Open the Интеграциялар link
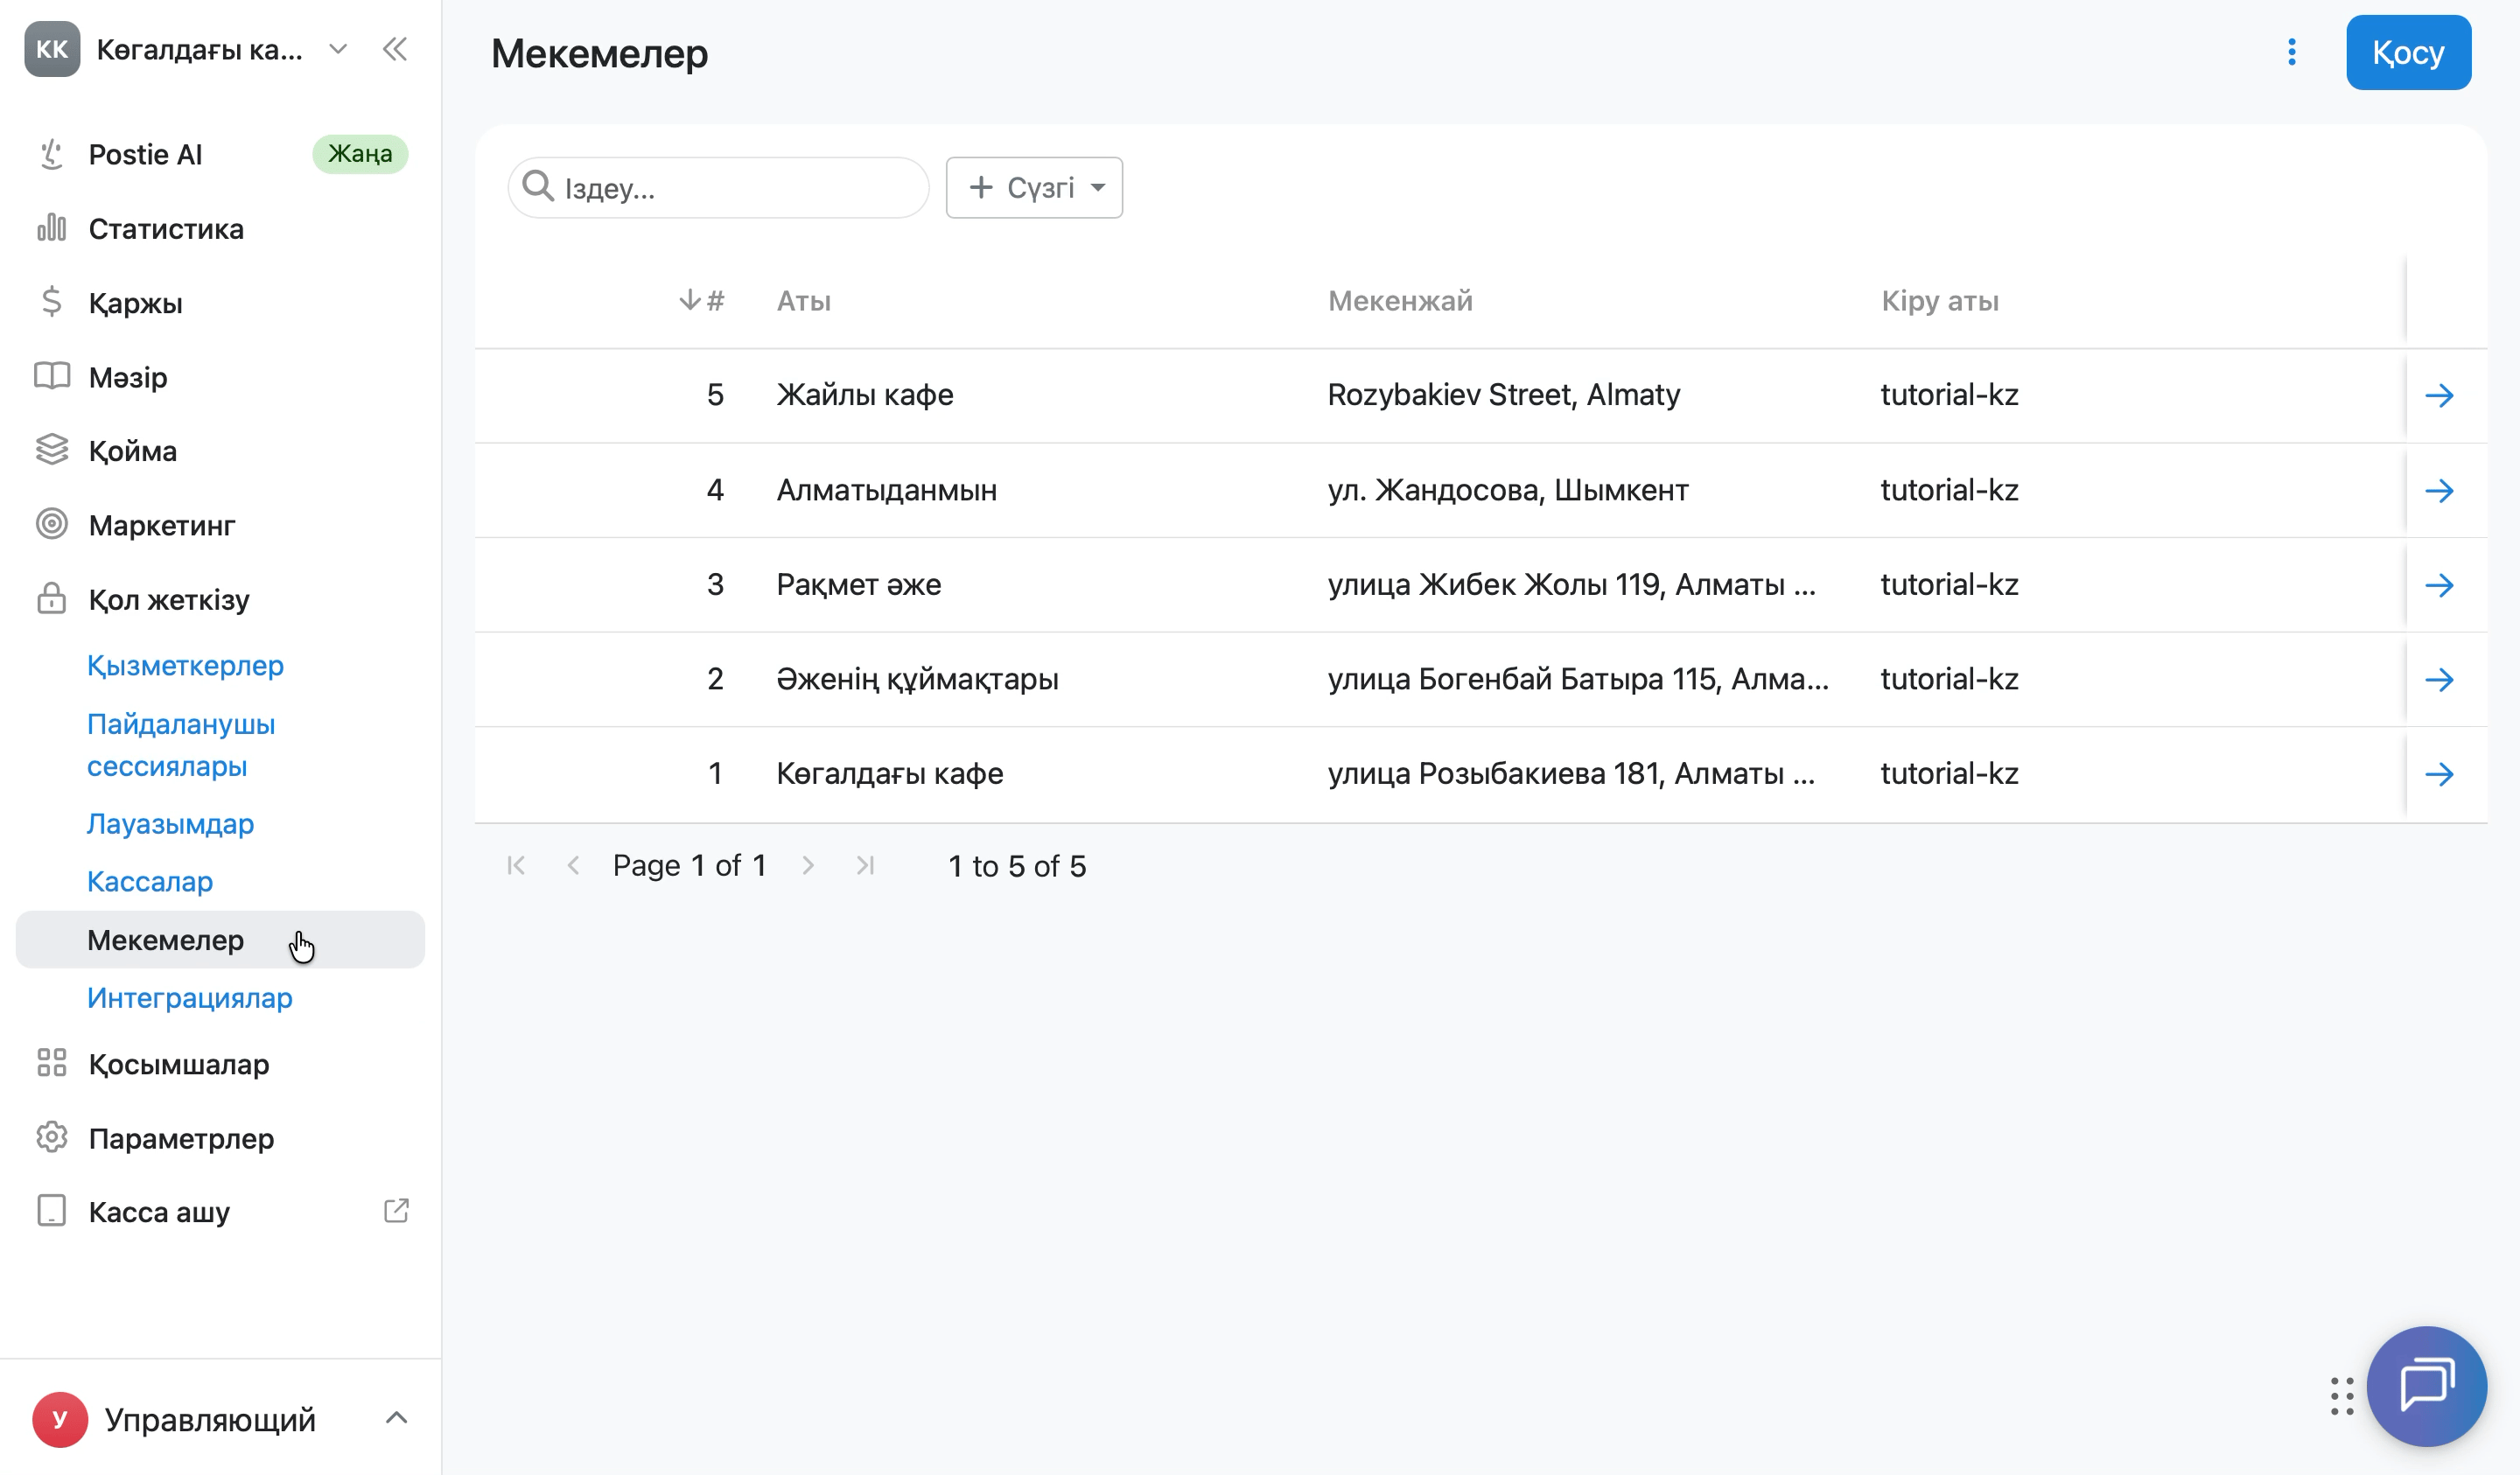Image resolution: width=2520 pixels, height=1475 pixels. pos(190,998)
